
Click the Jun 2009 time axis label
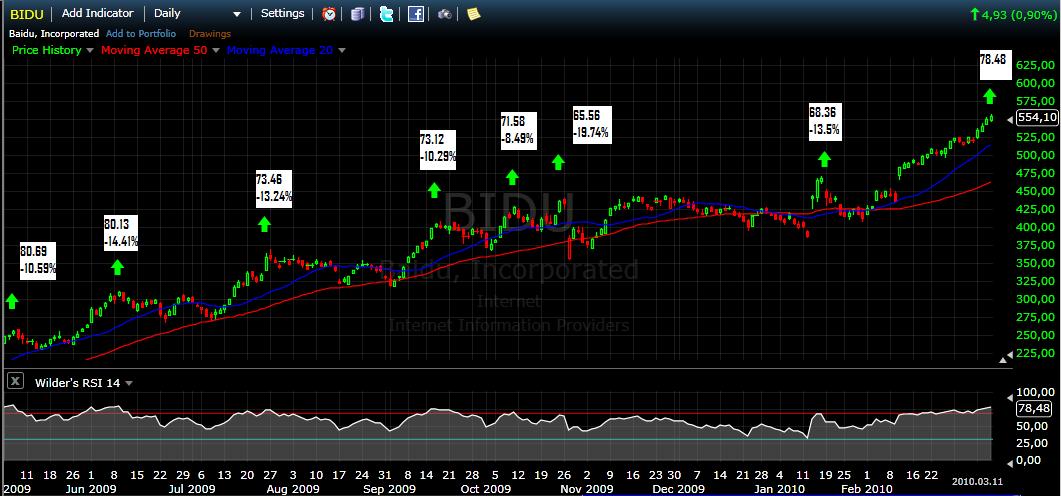coord(93,489)
